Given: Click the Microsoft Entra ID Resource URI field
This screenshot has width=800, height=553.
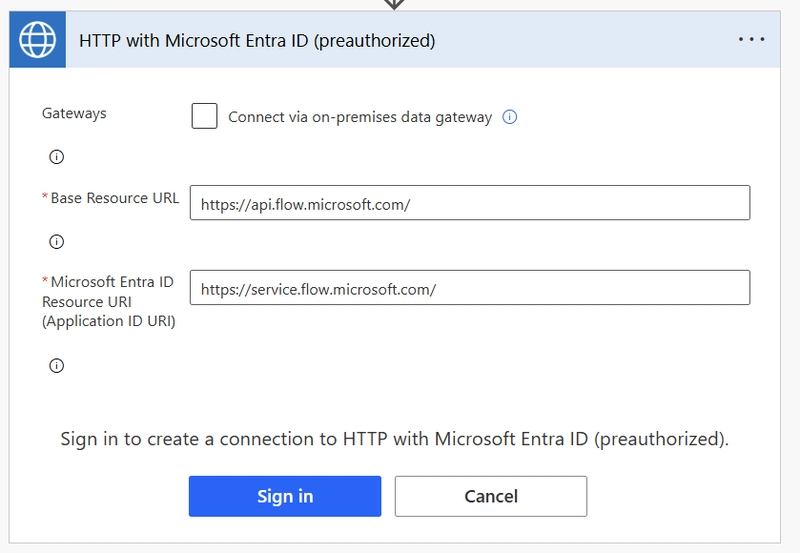Looking at the screenshot, I should (x=470, y=288).
